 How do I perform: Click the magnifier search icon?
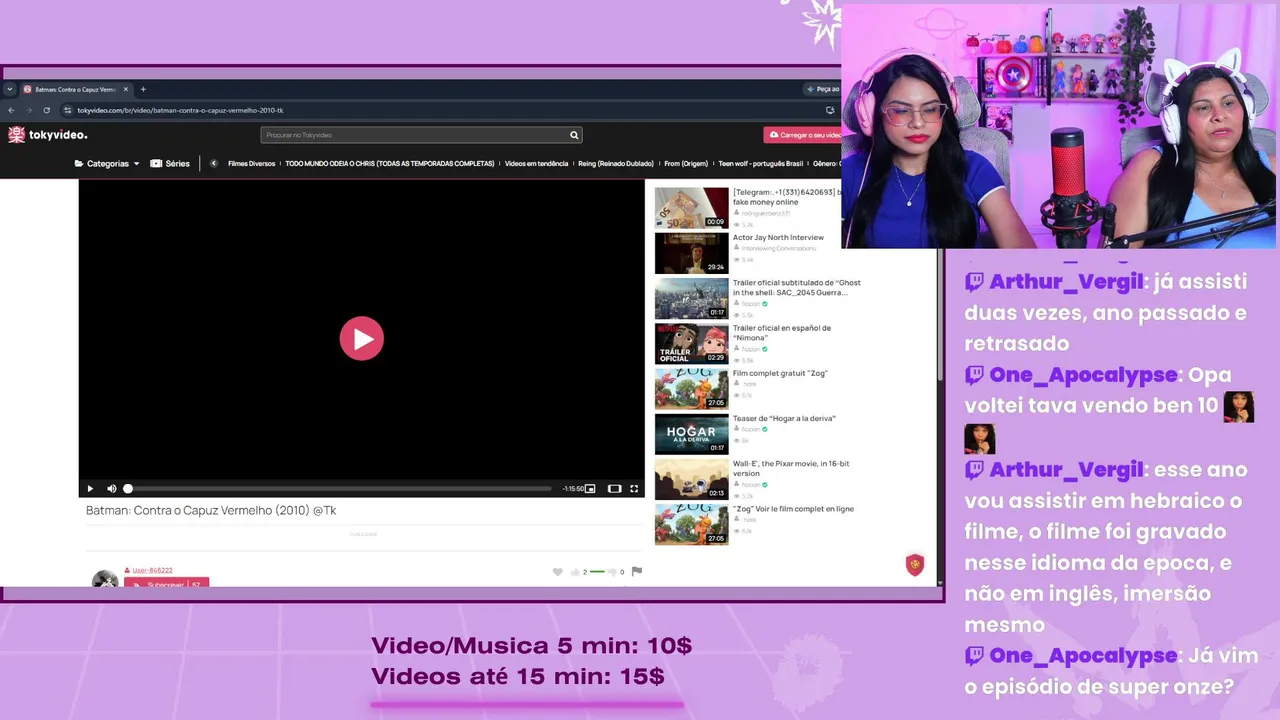click(574, 135)
